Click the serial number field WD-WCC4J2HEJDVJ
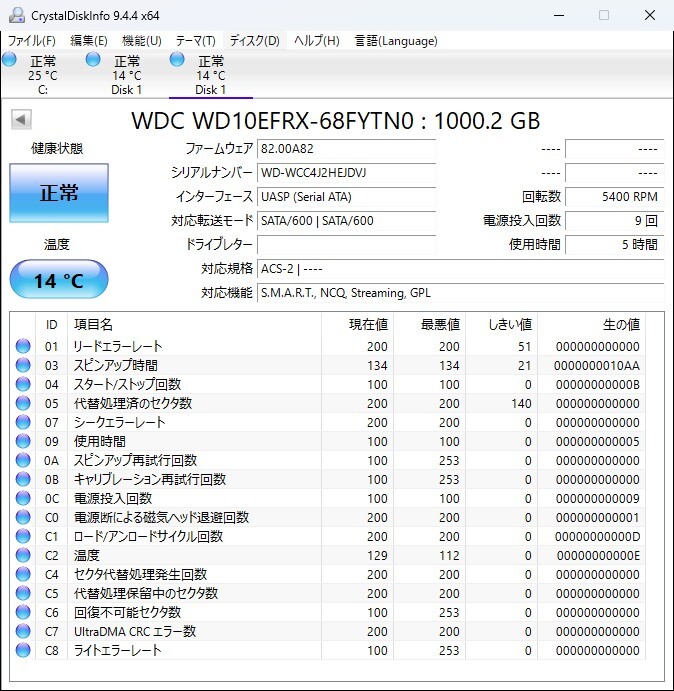 click(x=346, y=173)
